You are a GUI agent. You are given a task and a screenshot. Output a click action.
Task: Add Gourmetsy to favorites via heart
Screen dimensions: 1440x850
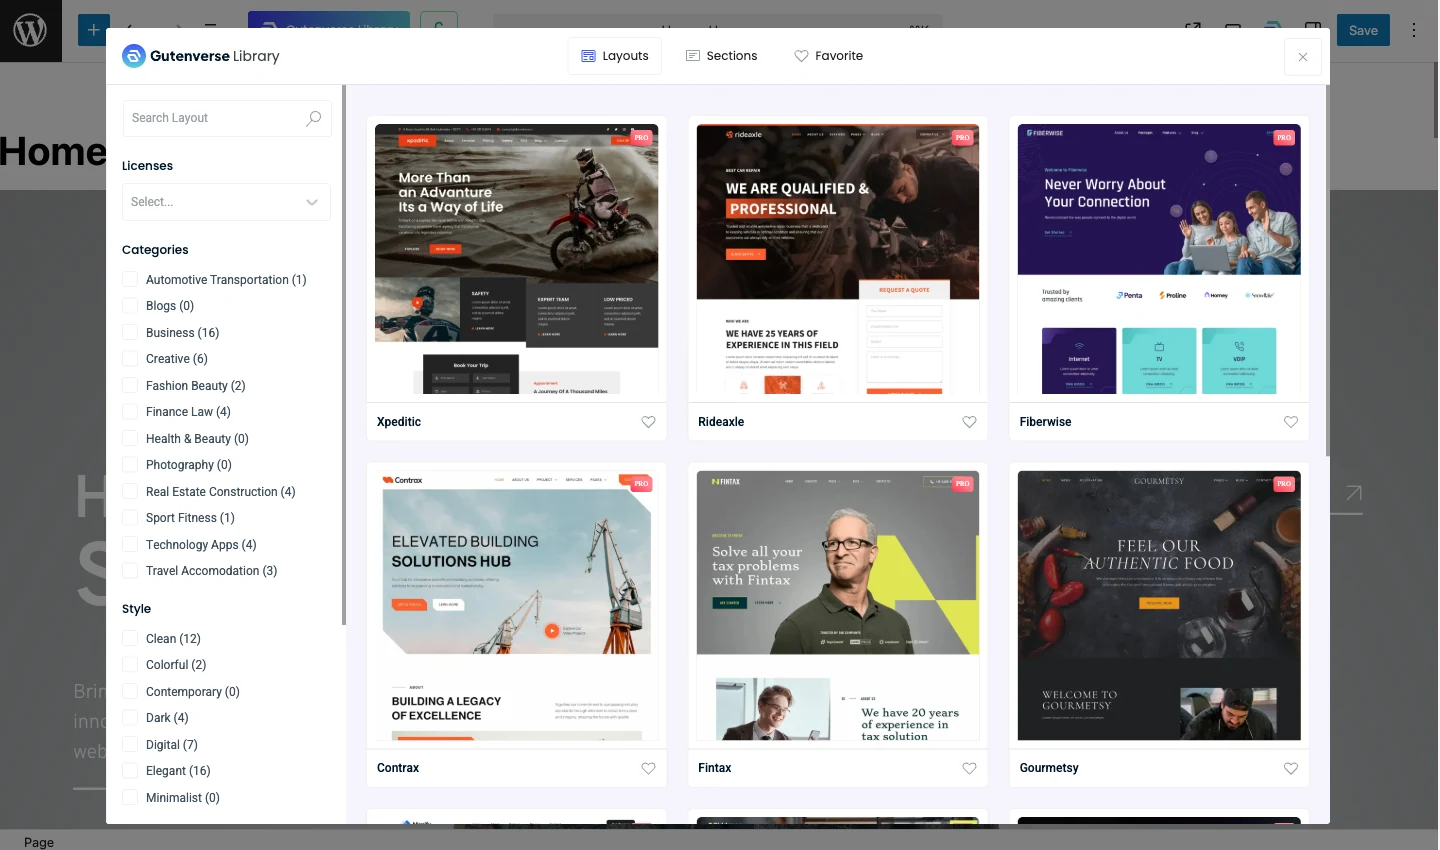pos(1290,768)
